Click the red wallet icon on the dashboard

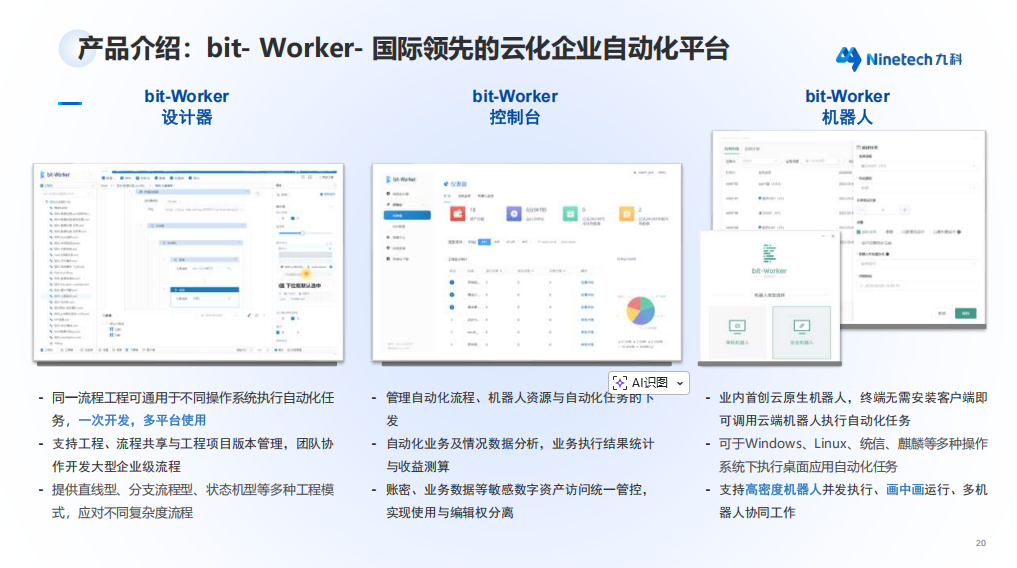459,214
